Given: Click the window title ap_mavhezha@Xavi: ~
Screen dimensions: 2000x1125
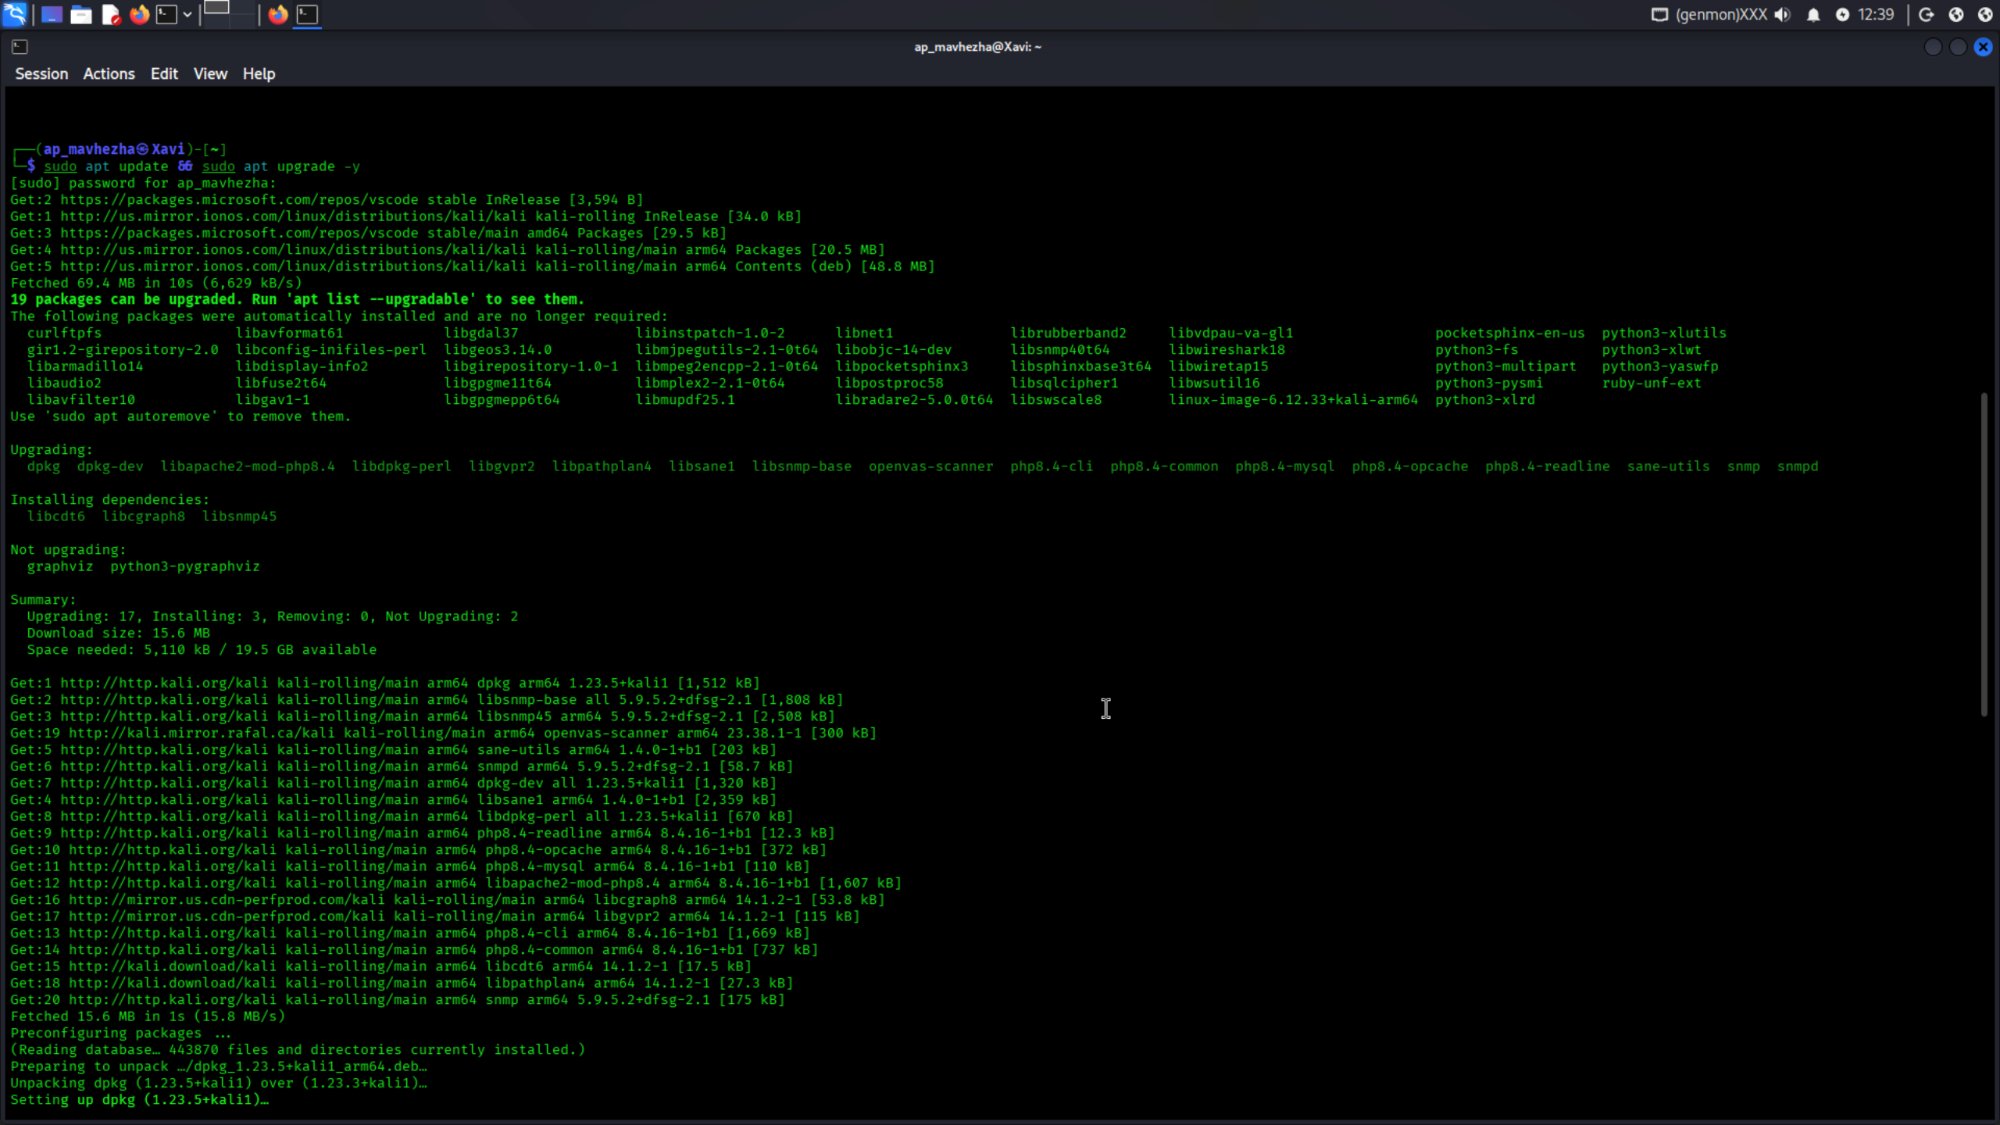Looking at the screenshot, I should pos(977,47).
